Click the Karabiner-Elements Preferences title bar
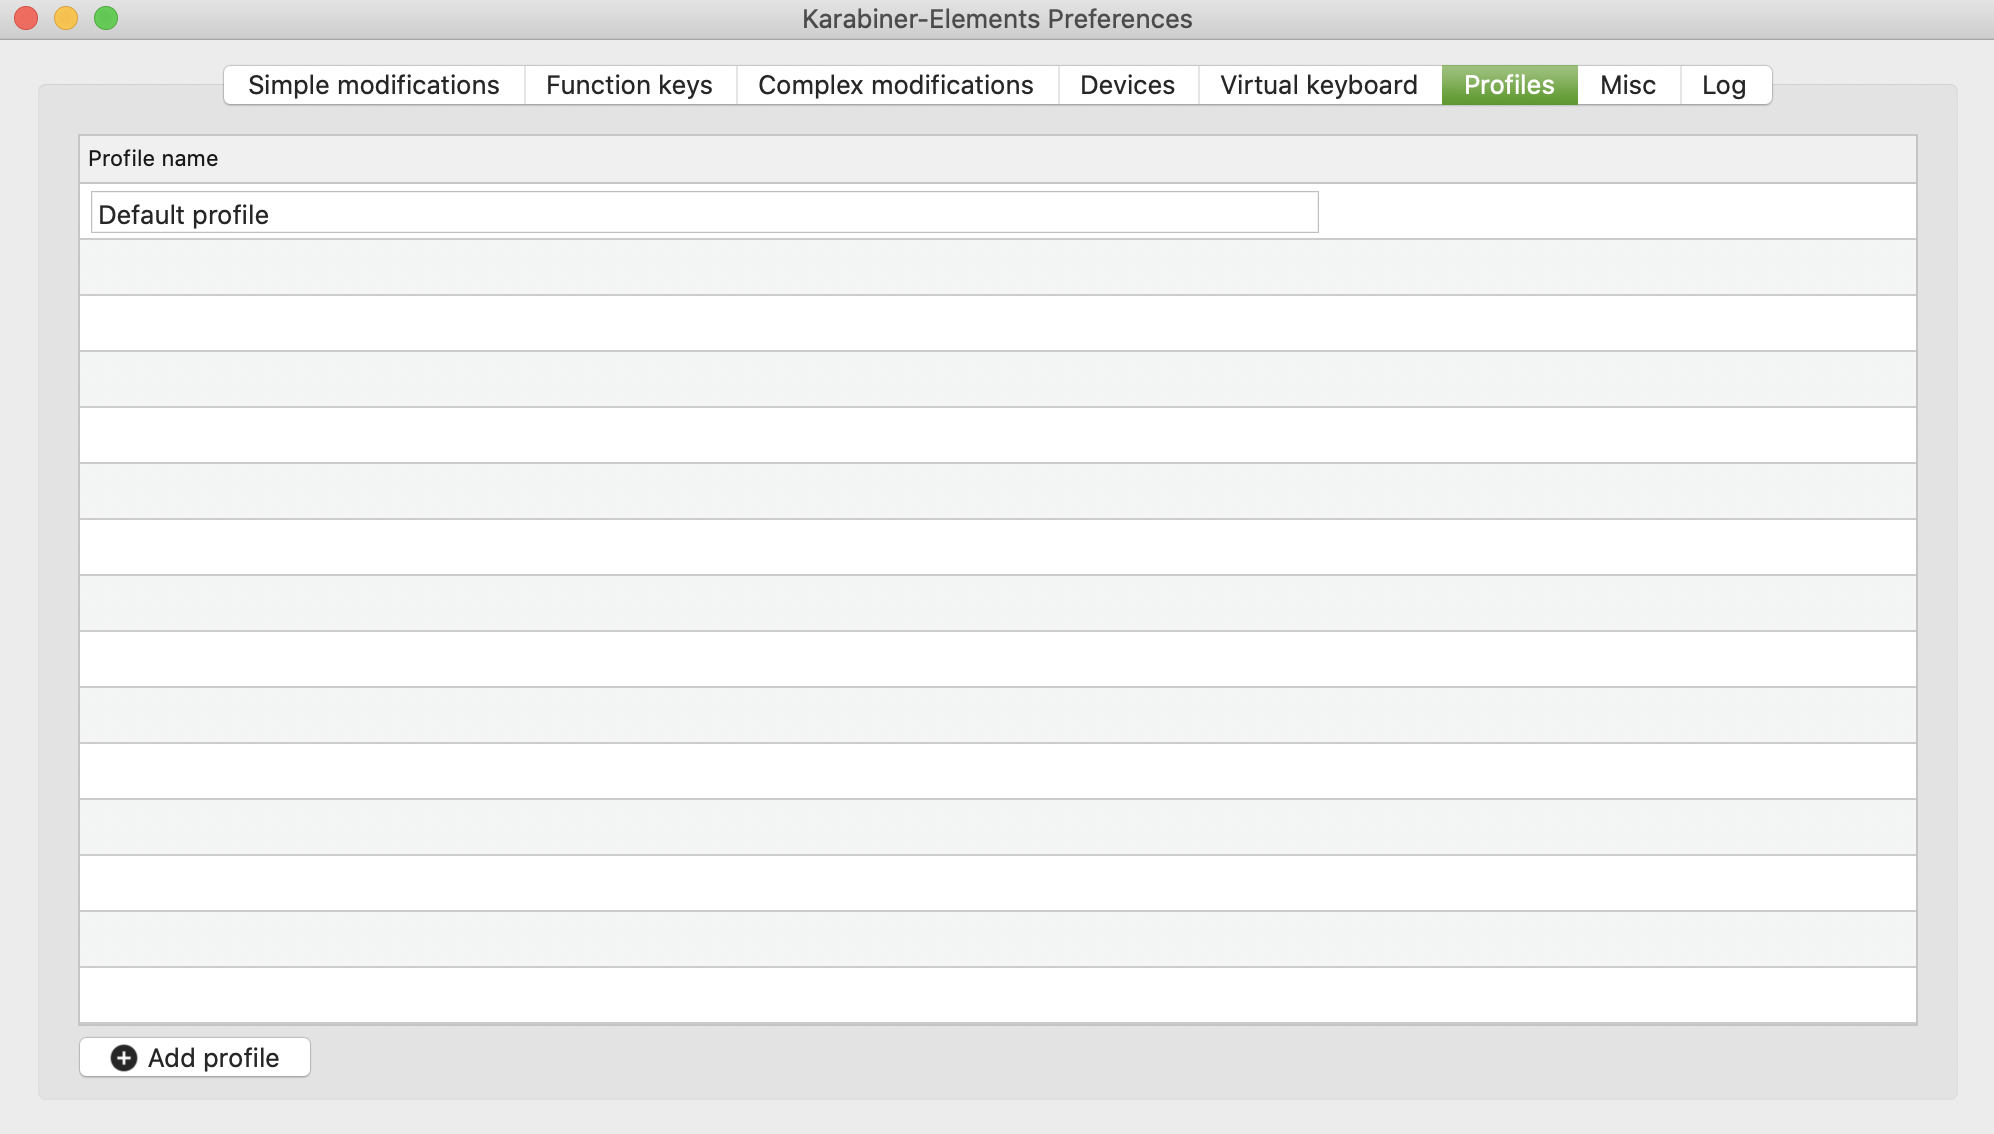 (x=997, y=18)
